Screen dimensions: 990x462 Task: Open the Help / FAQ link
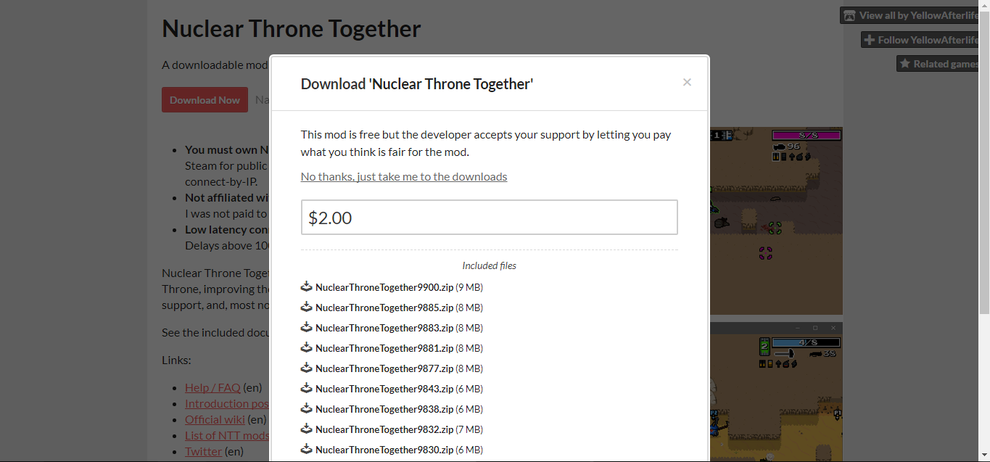pyautogui.click(x=213, y=388)
